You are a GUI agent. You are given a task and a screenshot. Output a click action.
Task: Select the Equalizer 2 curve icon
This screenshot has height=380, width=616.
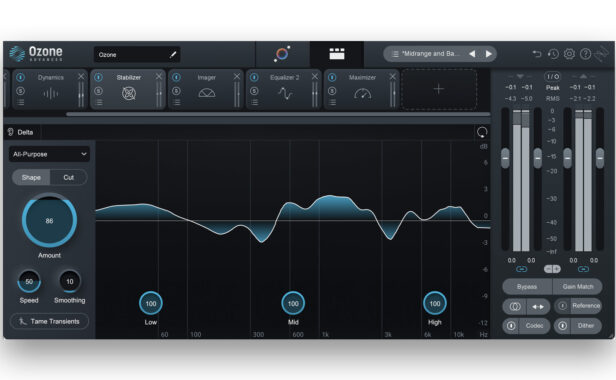click(285, 94)
